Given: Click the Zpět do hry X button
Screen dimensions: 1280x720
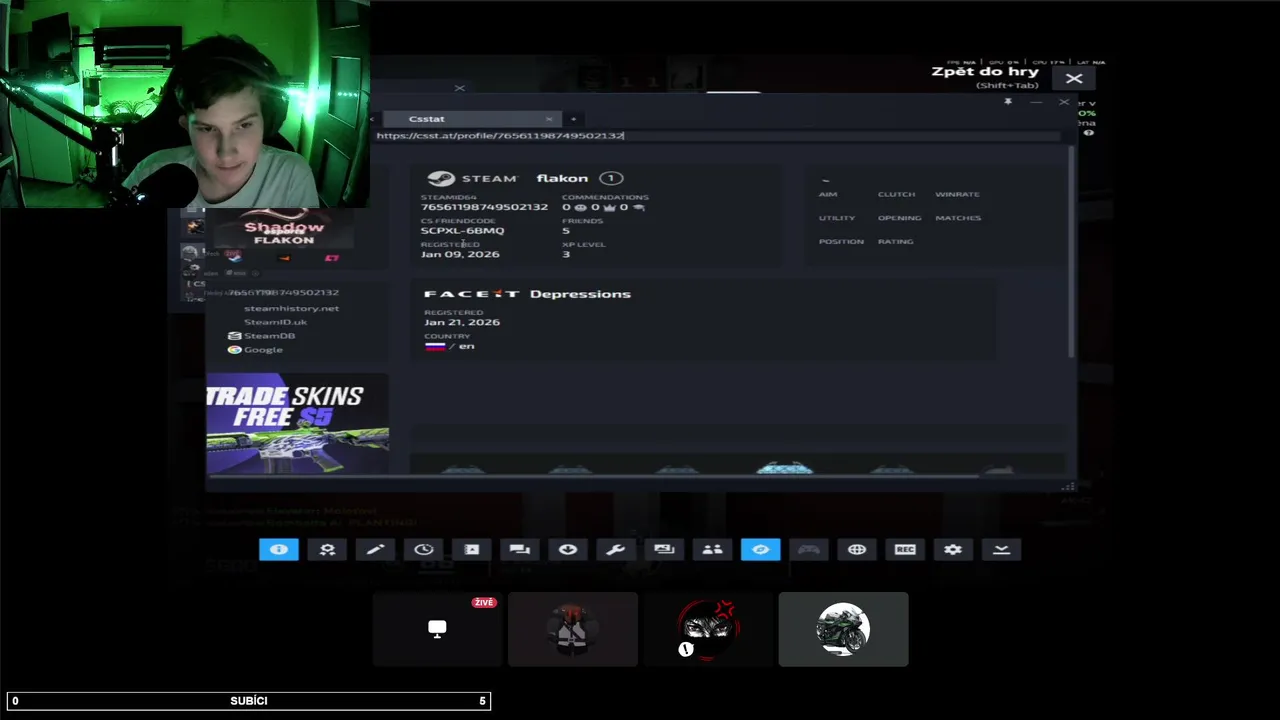Looking at the screenshot, I should point(1074,78).
